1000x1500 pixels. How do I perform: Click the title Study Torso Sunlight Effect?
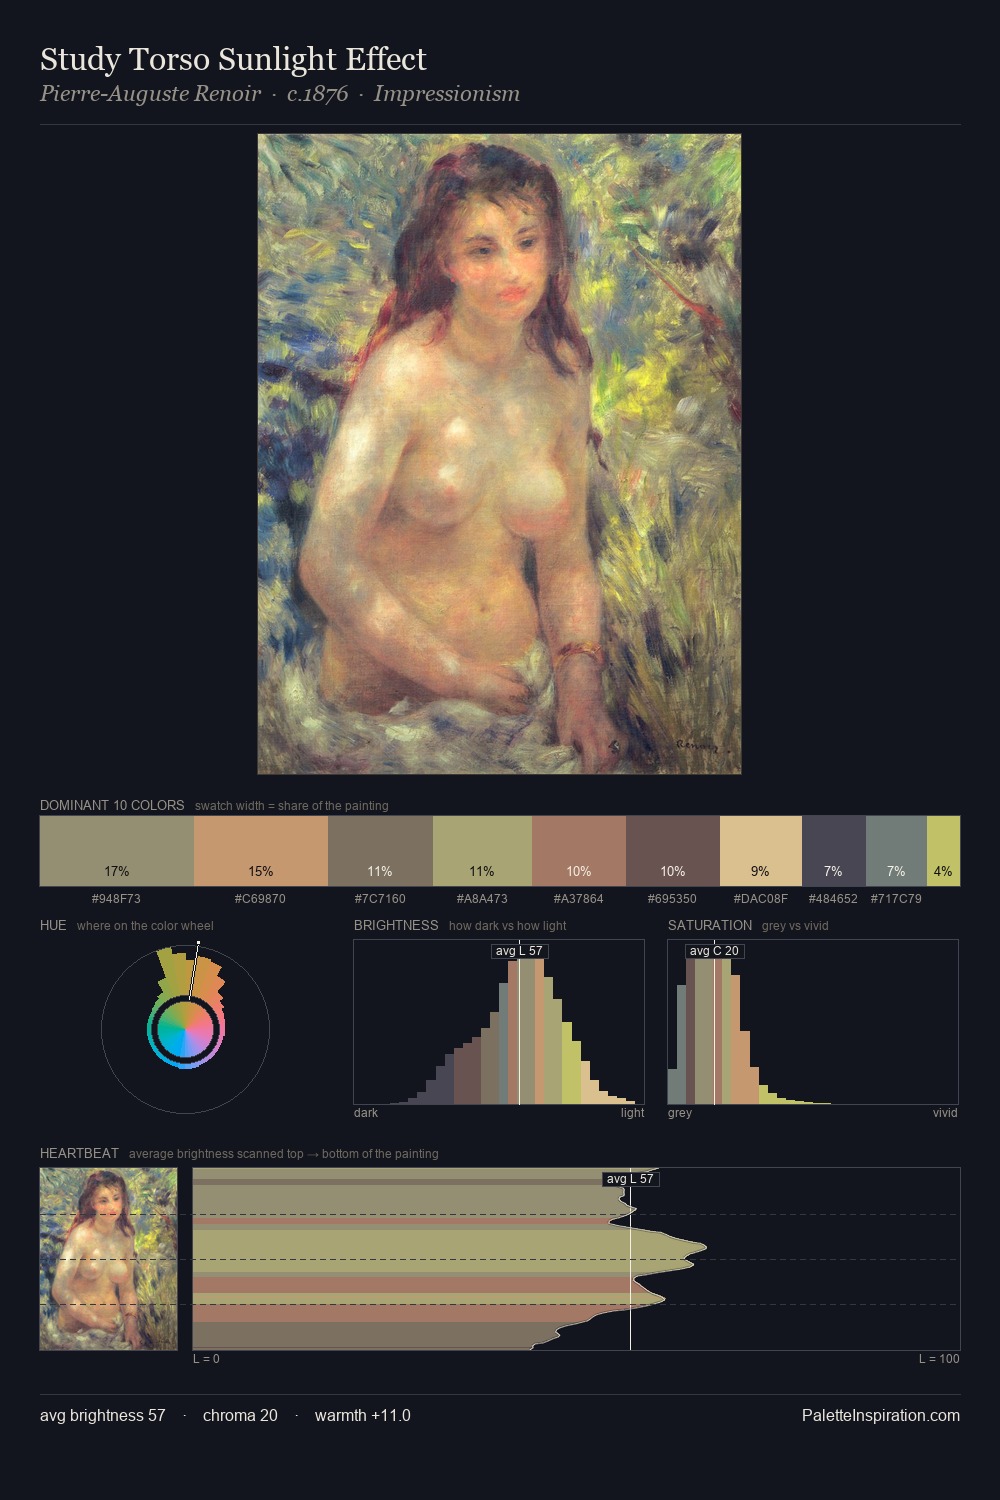(233, 60)
